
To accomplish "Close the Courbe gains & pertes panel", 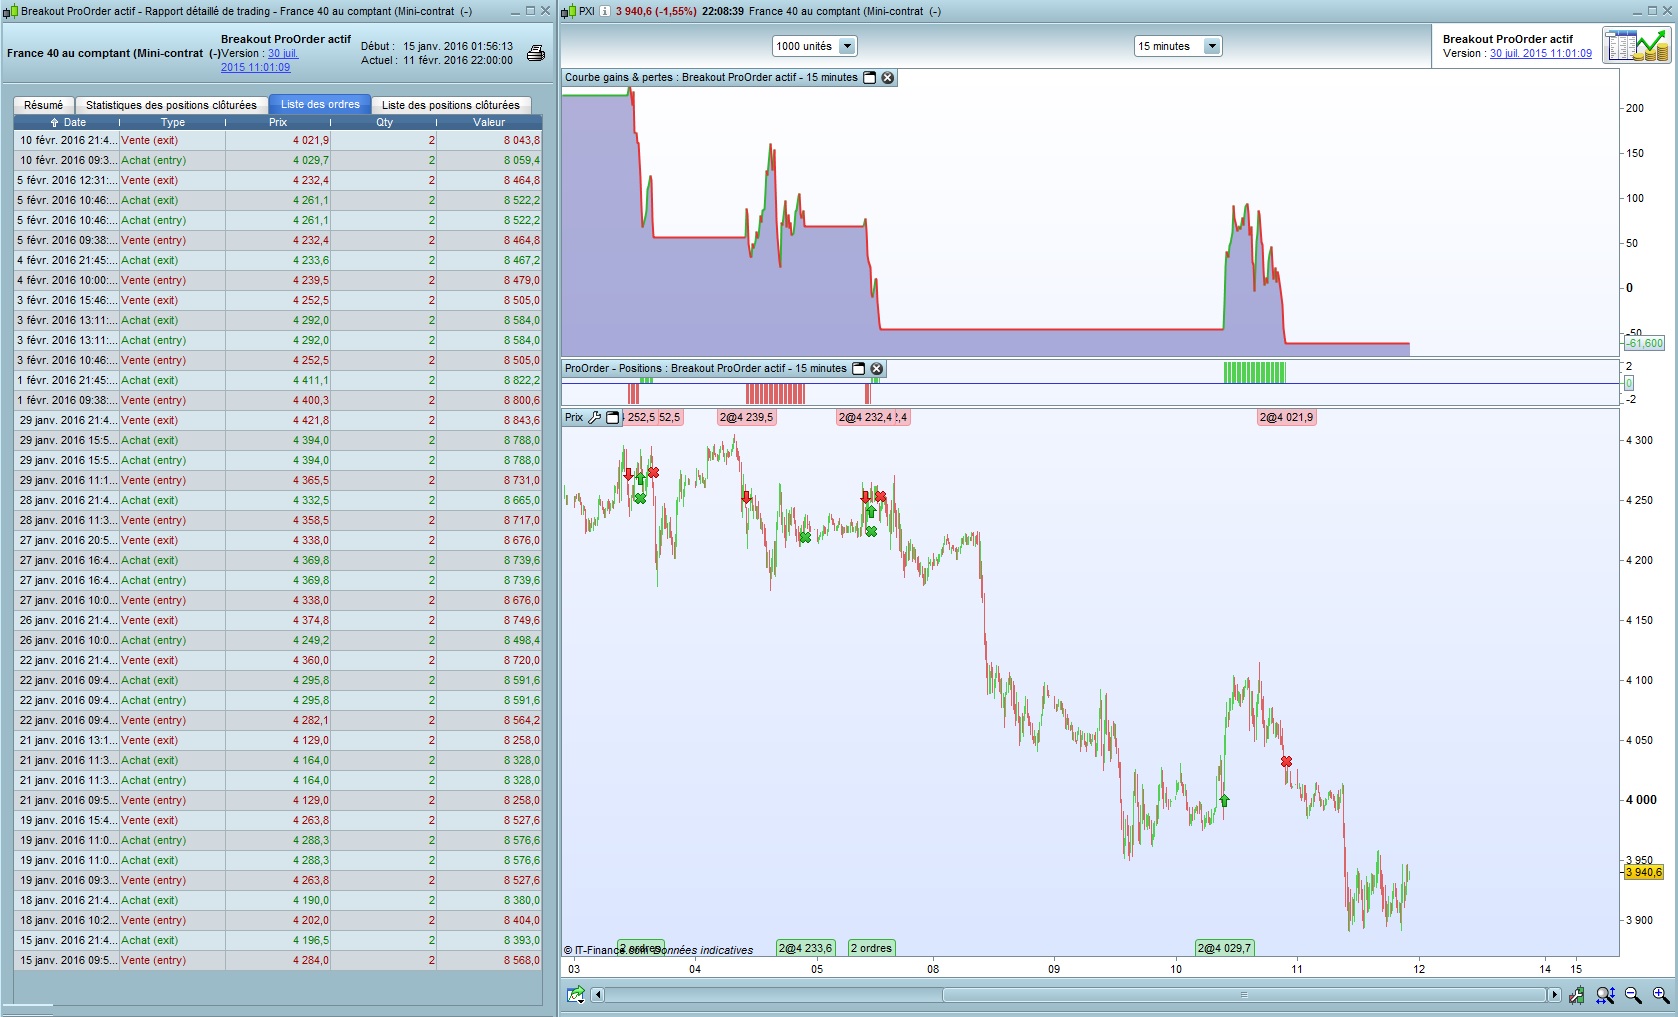I will click(x=887, y=78).
